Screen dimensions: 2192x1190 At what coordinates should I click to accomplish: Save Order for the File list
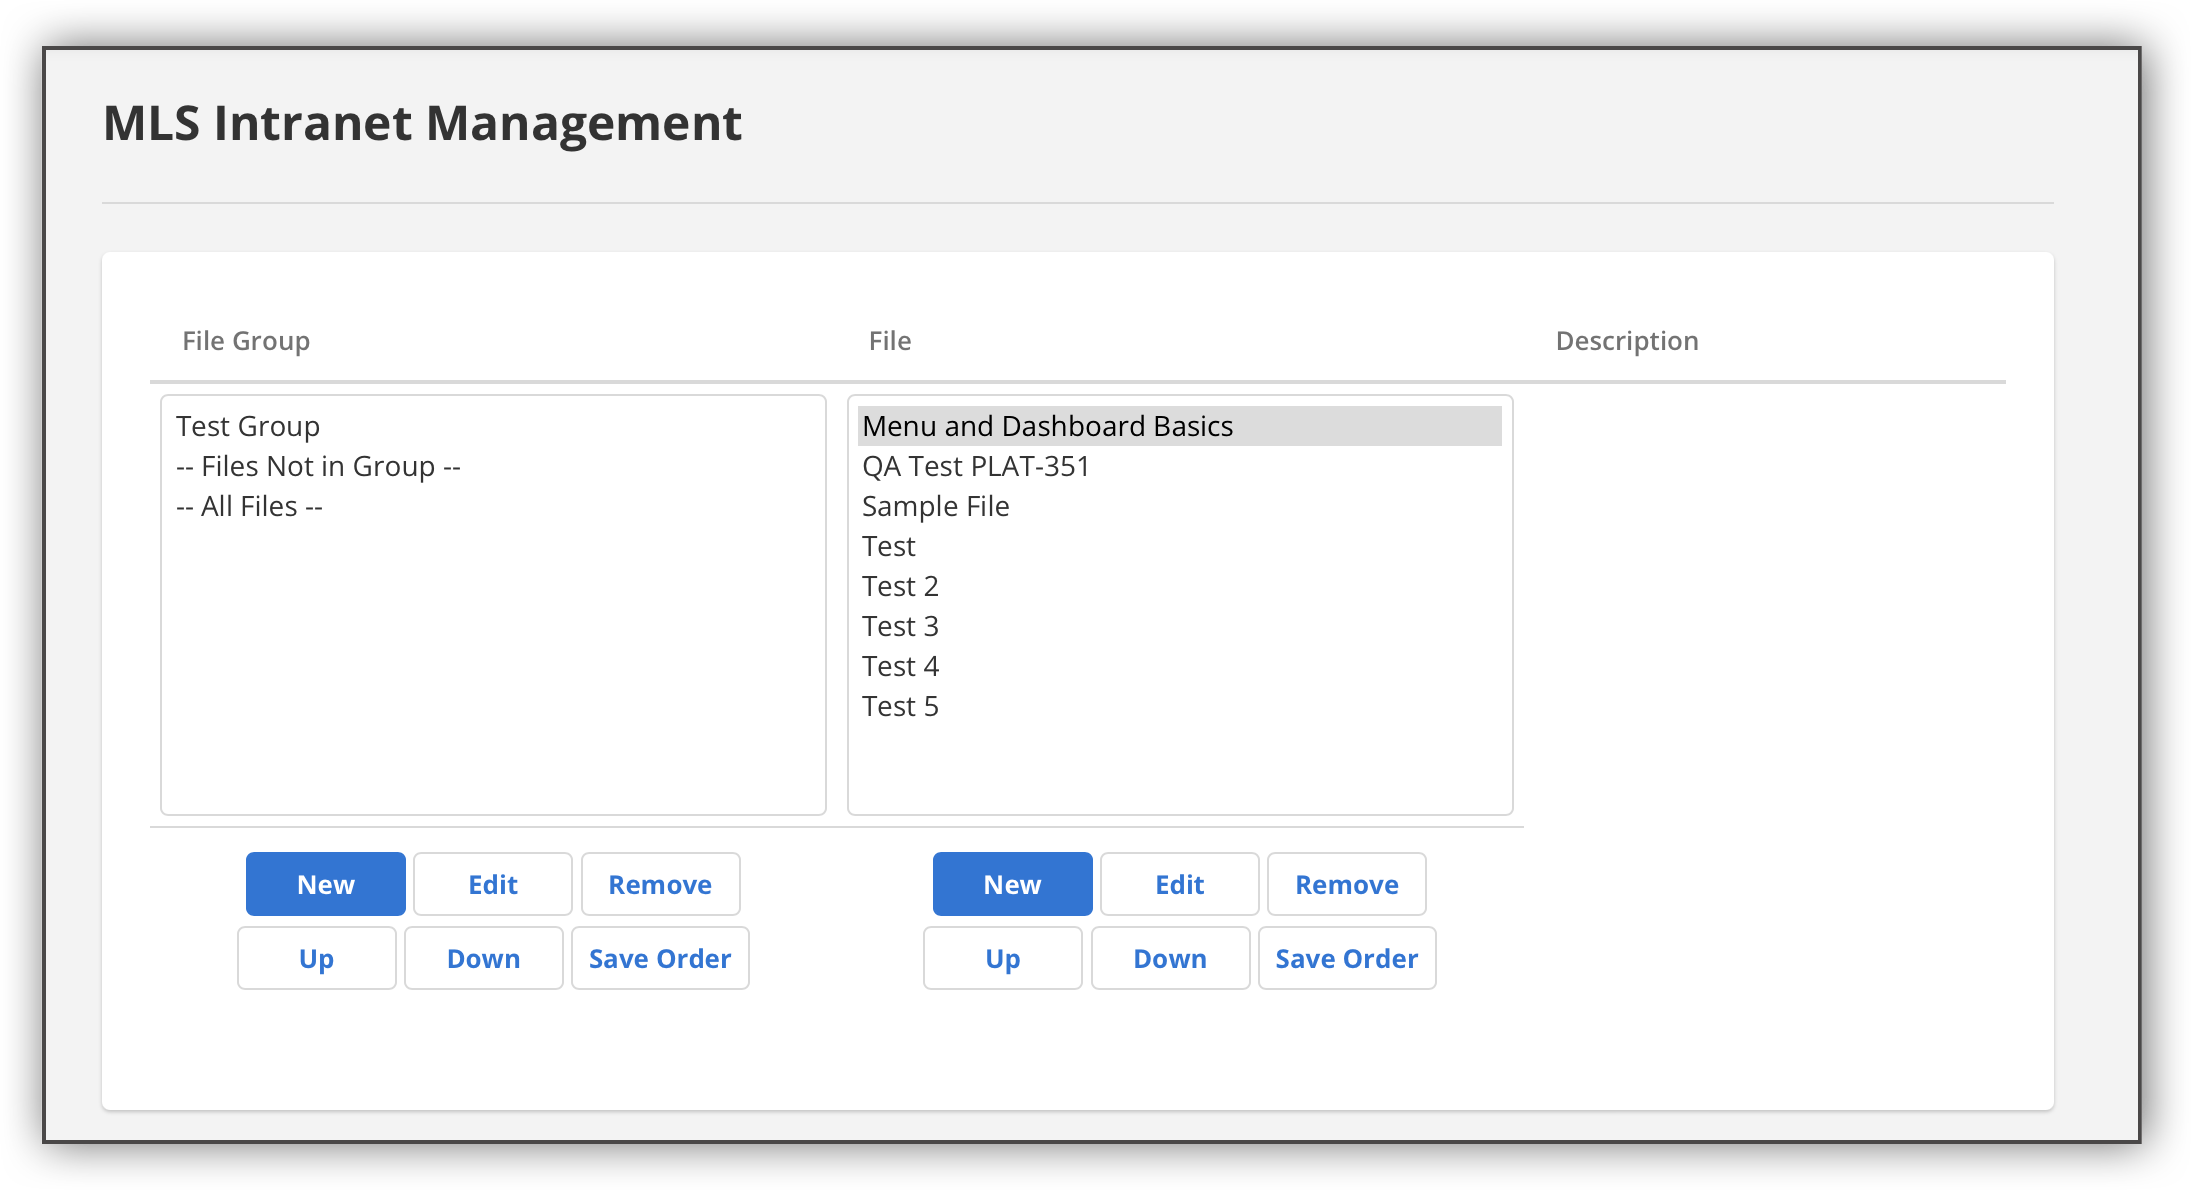tap(1347, 958)
